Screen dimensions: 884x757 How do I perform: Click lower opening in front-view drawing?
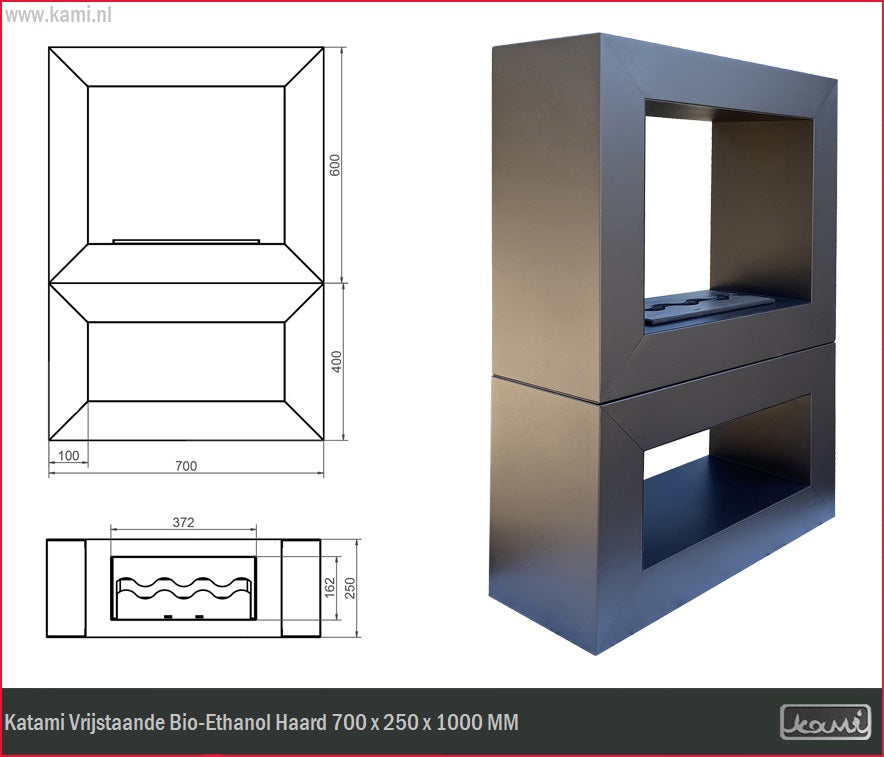186,361
